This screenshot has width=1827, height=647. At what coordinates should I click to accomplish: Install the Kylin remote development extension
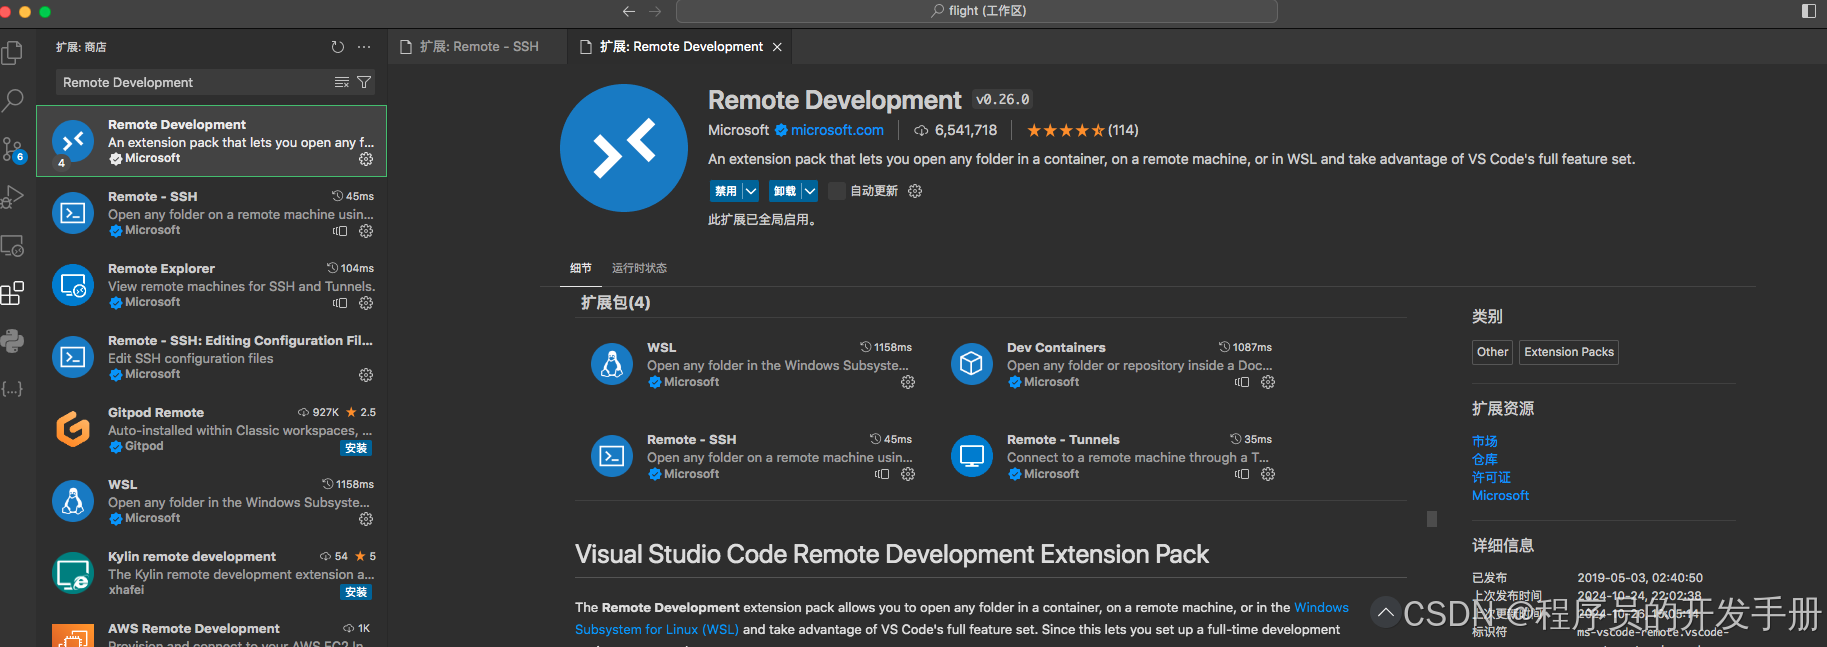356,592
